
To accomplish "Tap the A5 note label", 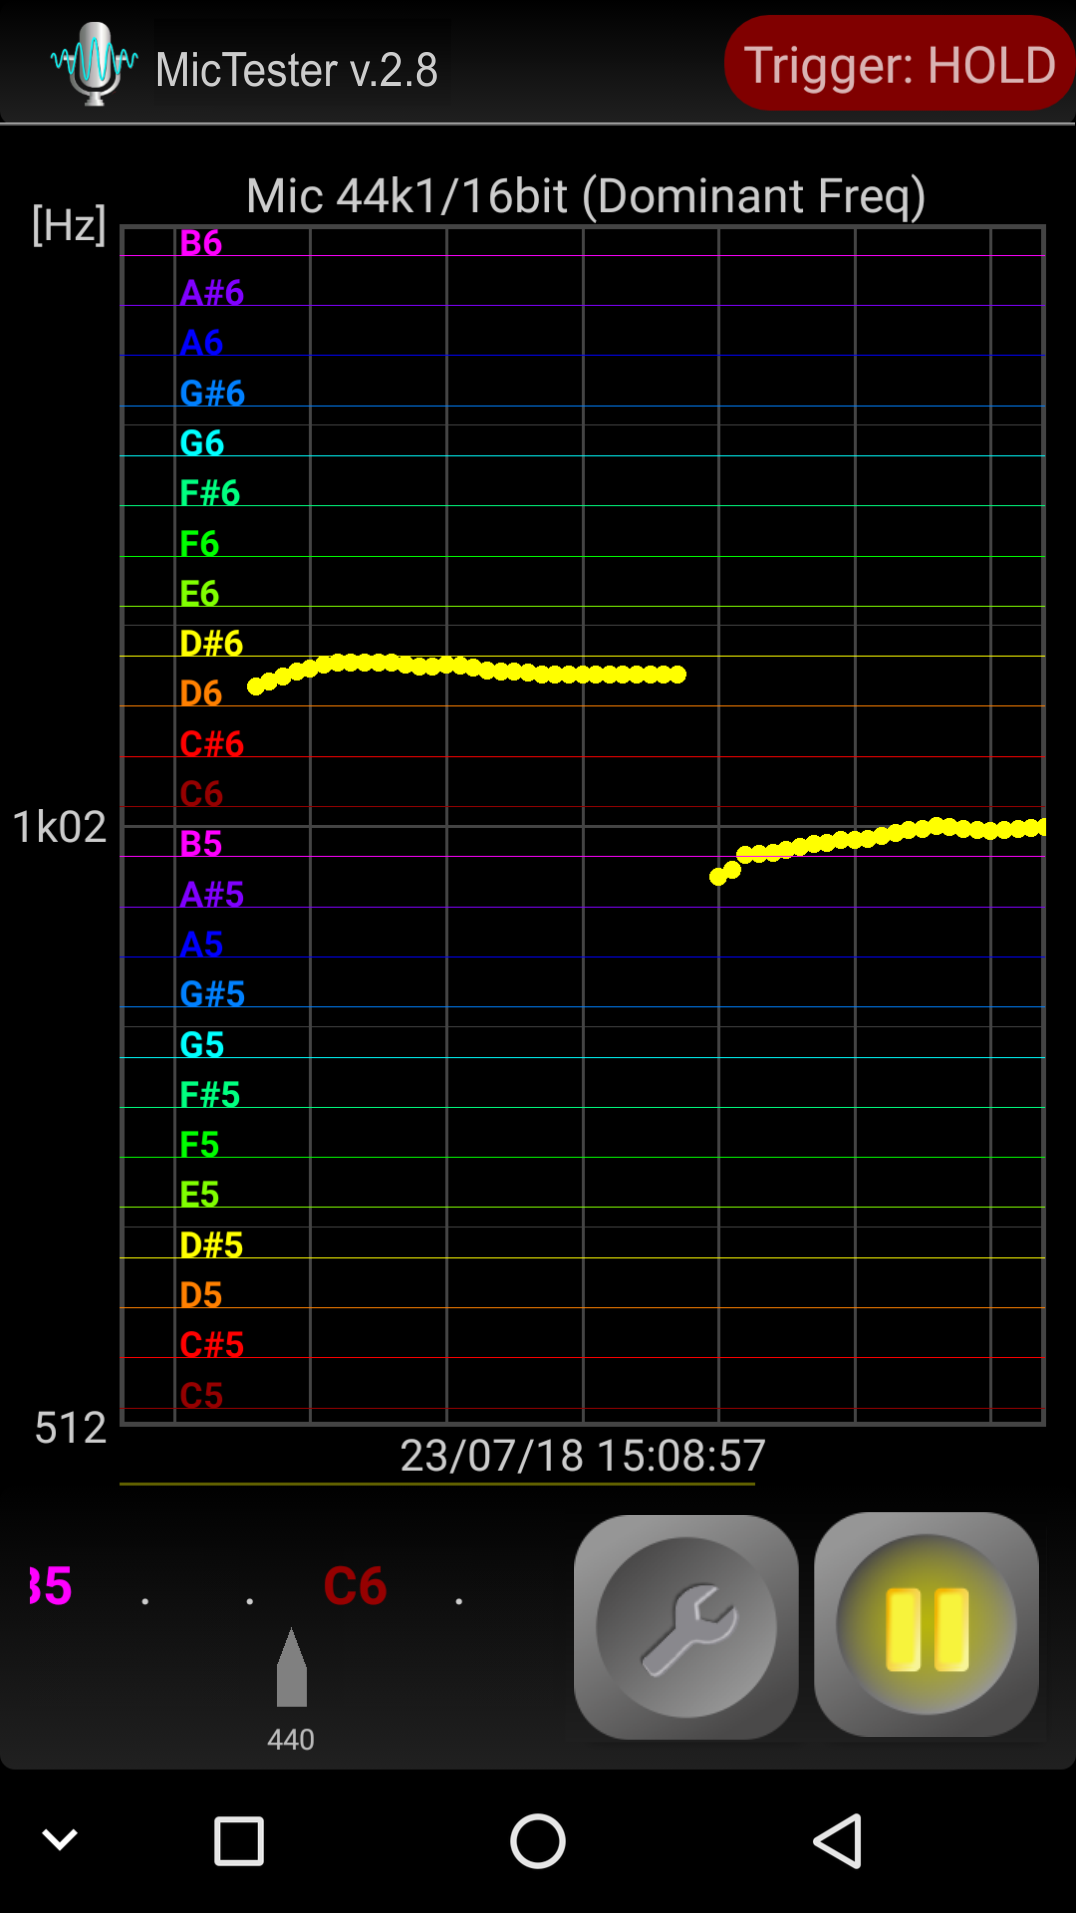I will pos(201,945).
